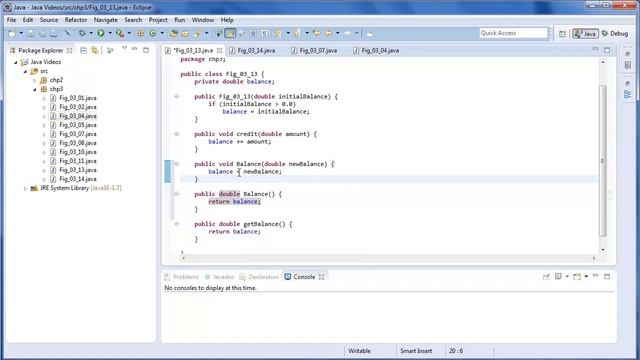Screen dimensions: 640x360
Task: Collapse the src folder node
Action: (x=25, y=71)
